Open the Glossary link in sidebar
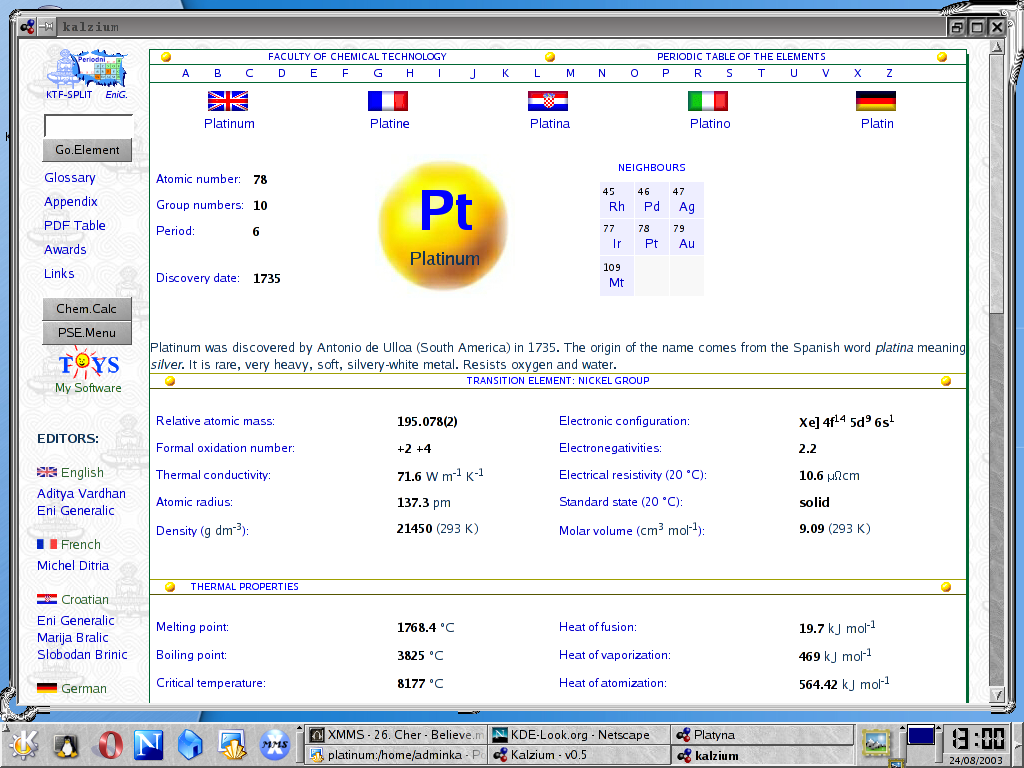This screenshot has width=1024, height=768. tap(70, 178)
